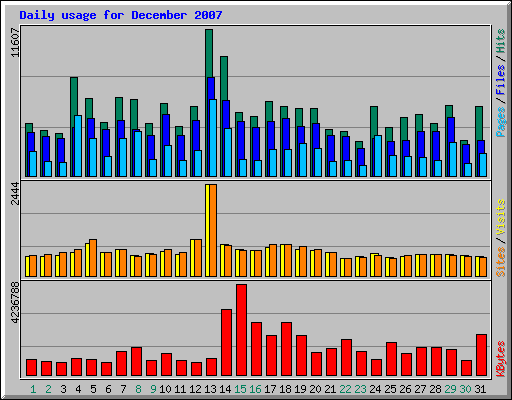The image size is (512, 400).
Task: Click the red KBytes bar for day 22
Action: [x=346, y=358]
